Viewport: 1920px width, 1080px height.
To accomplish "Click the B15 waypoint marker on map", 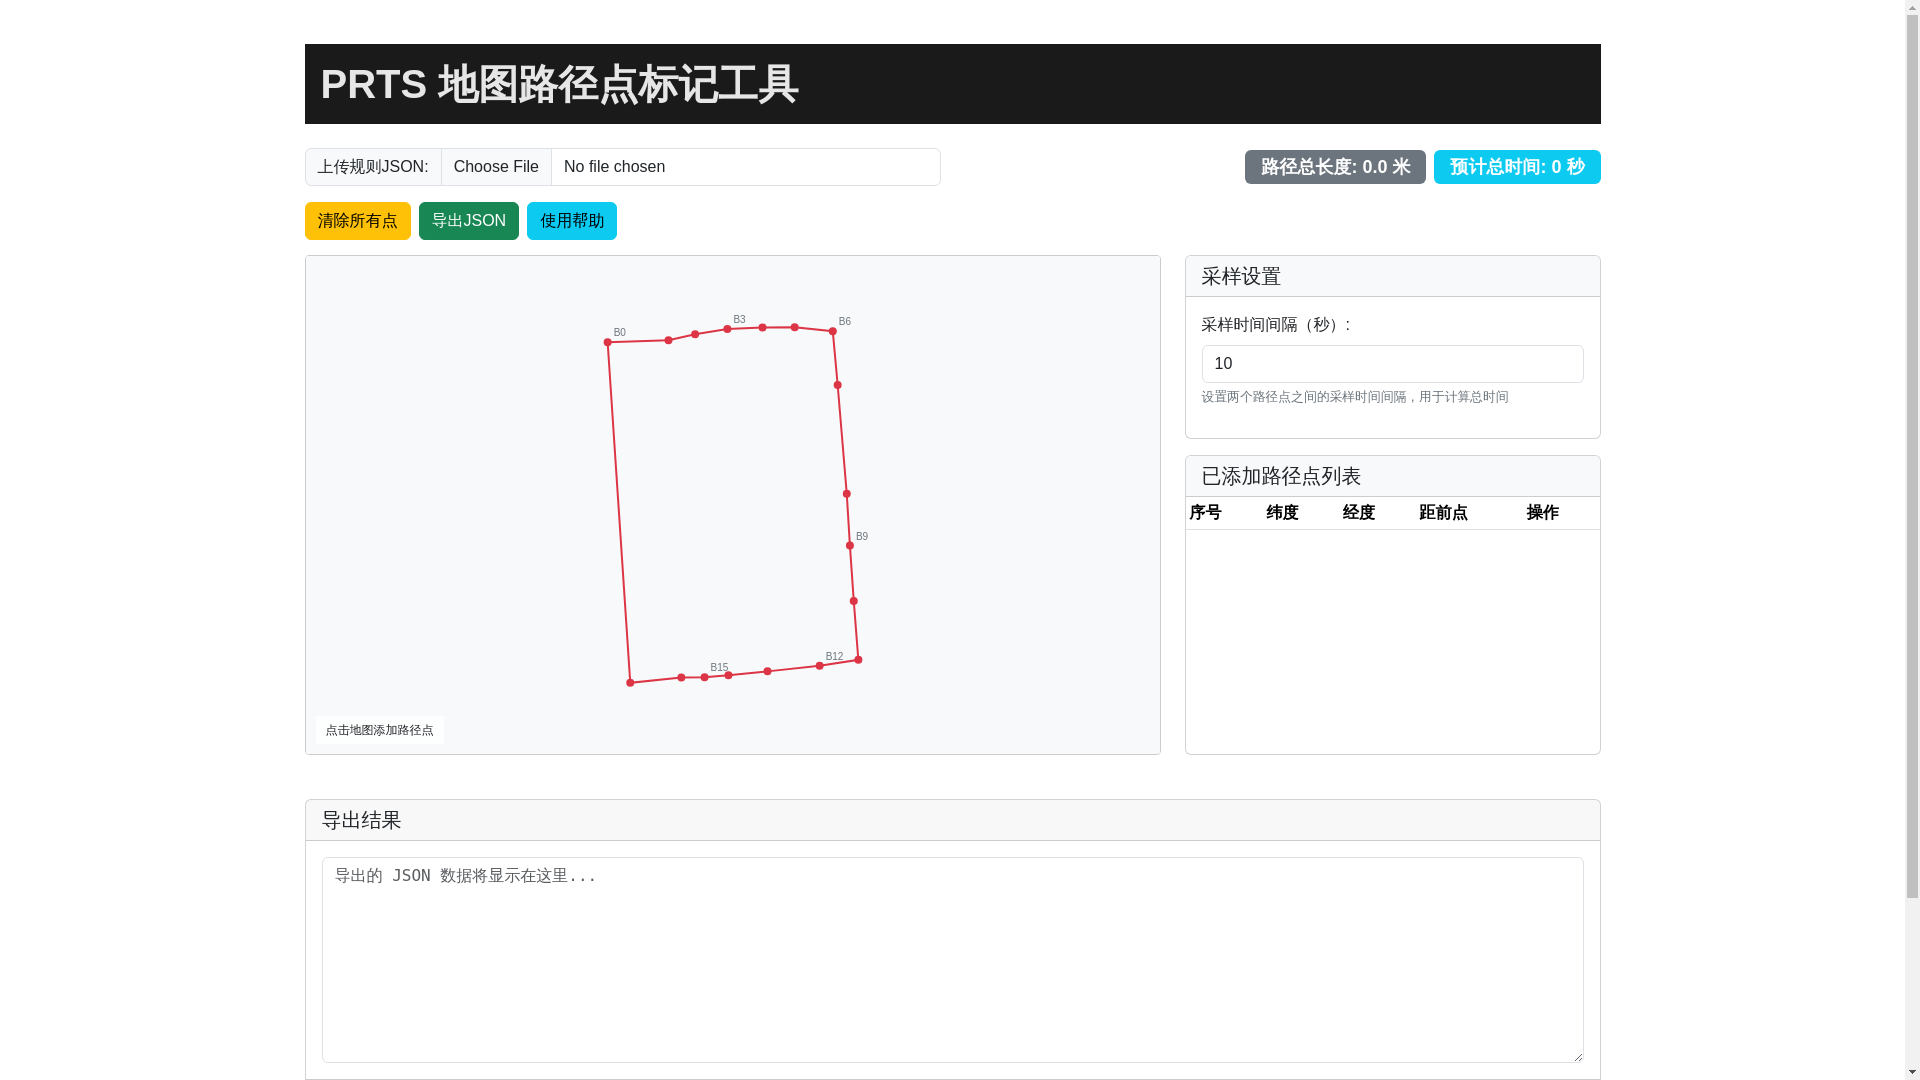I will pos(704,678).
